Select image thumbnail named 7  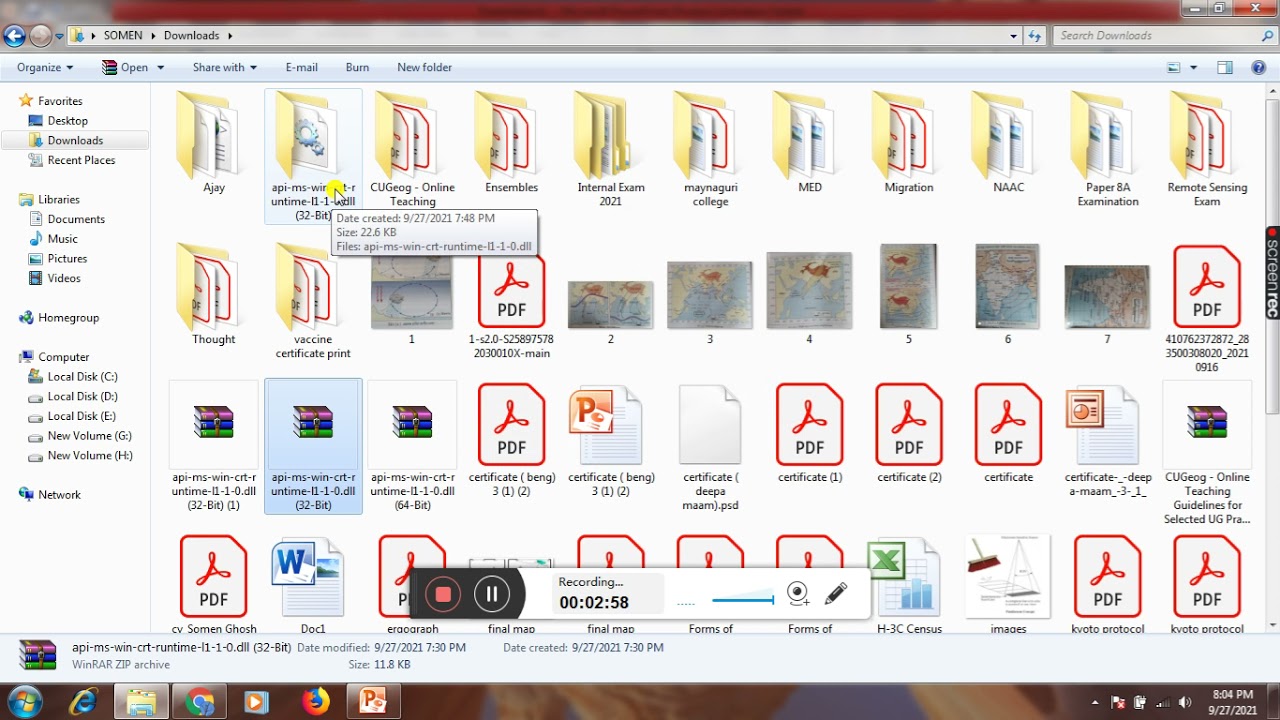(1107, 303)
